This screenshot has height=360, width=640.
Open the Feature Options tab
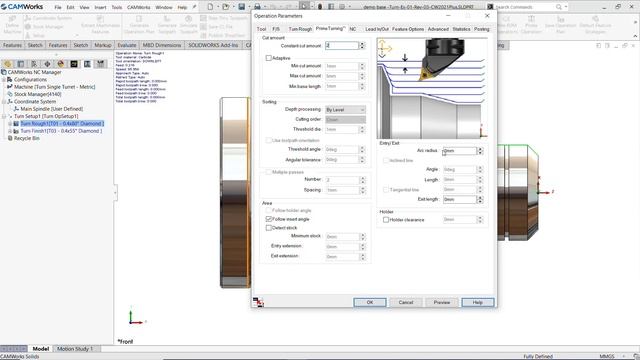tap(408, 29)
